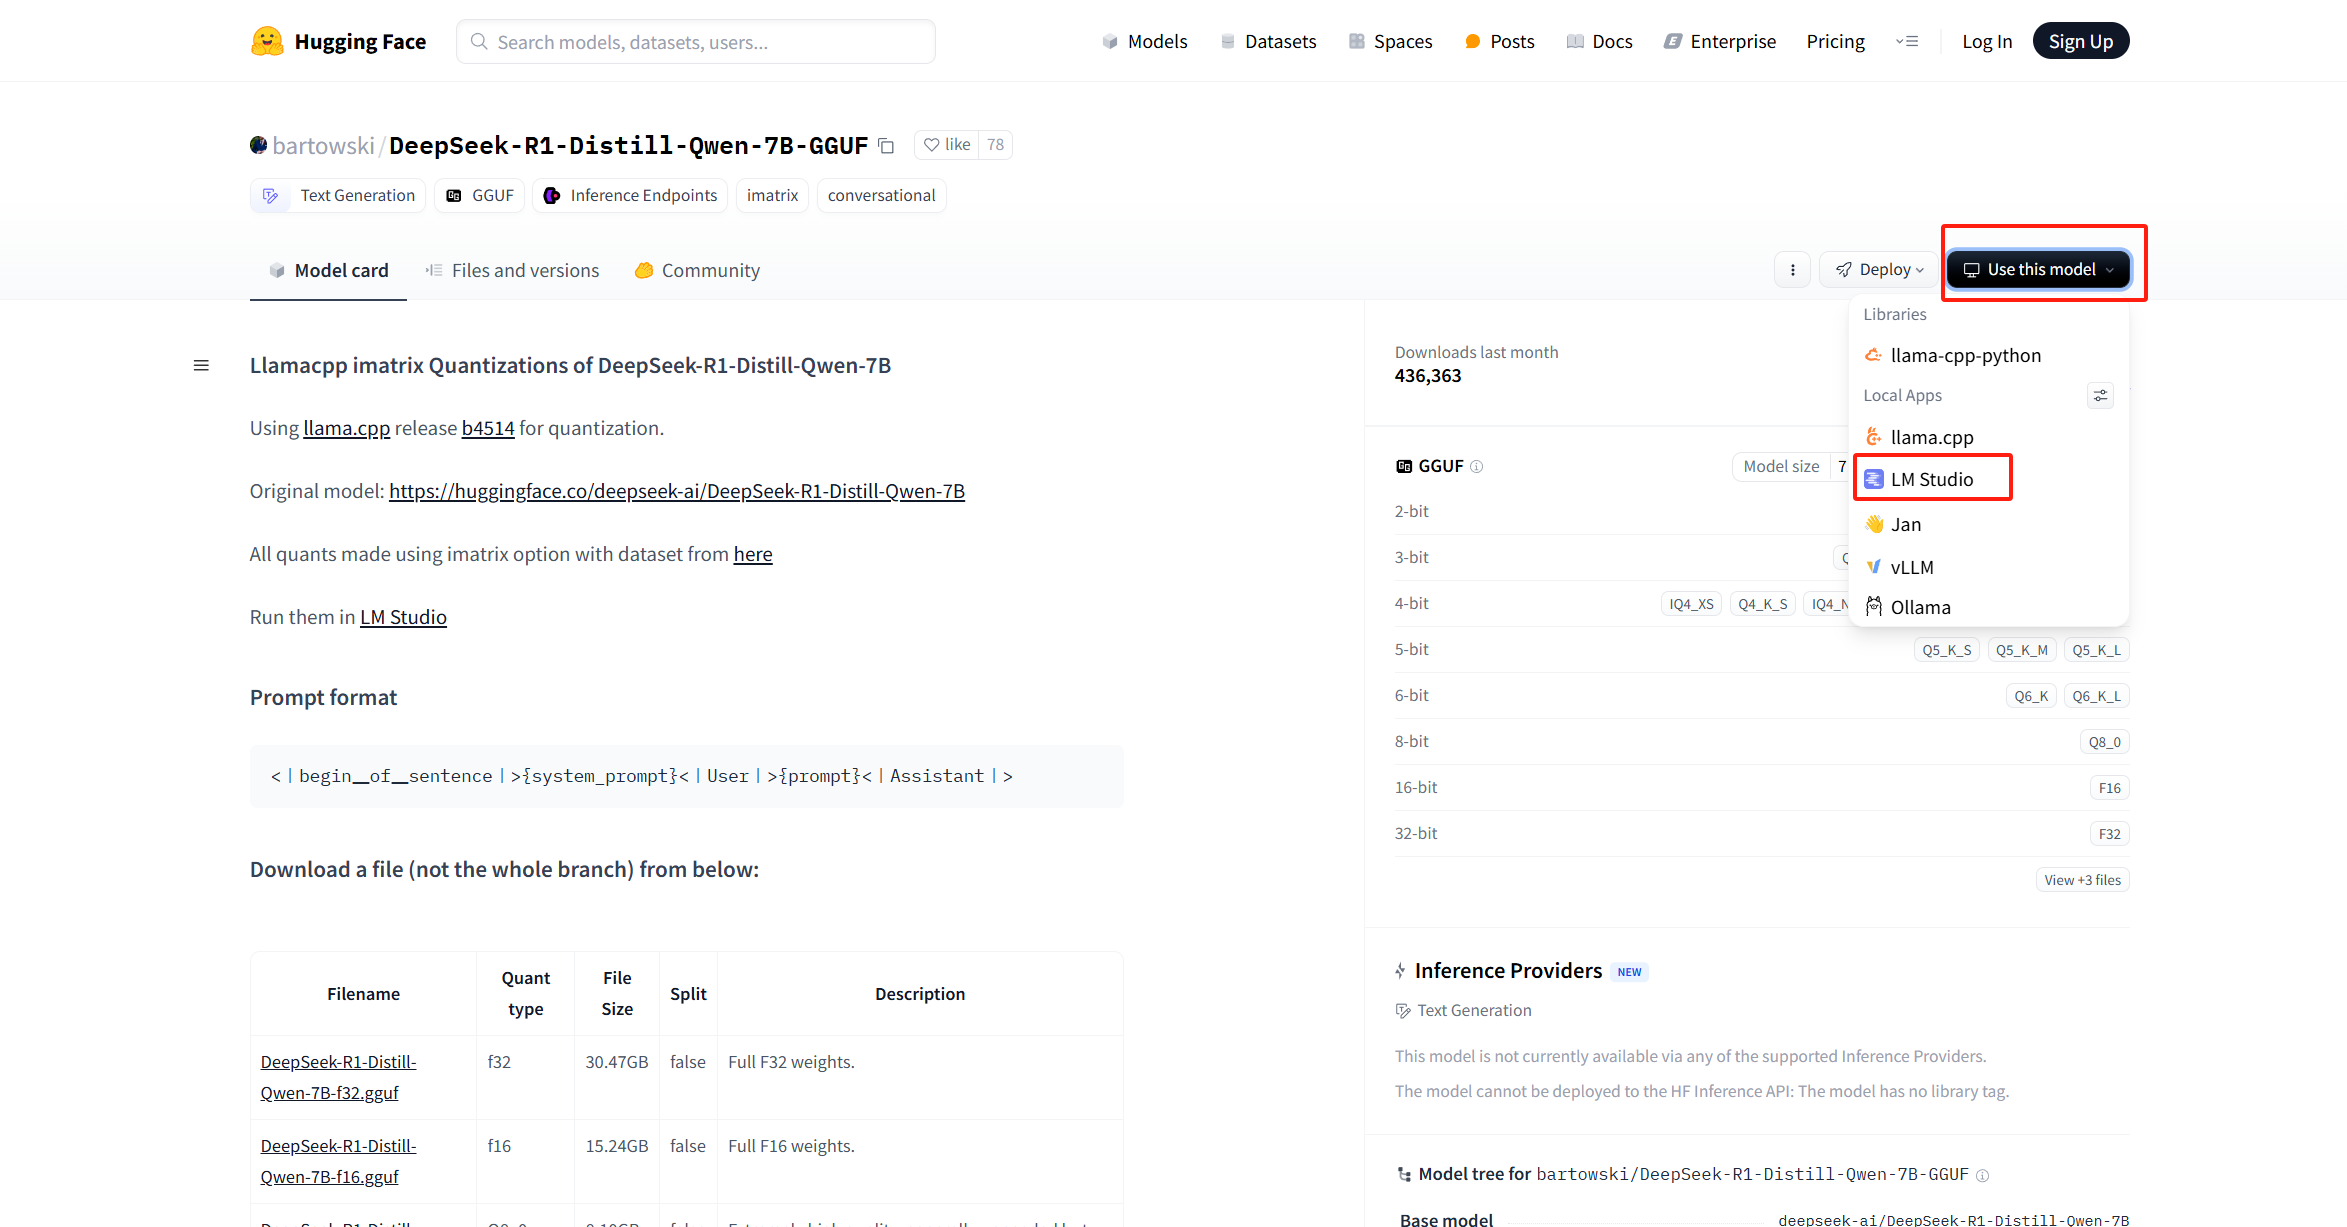Click the heart like button

click(946, 145)
